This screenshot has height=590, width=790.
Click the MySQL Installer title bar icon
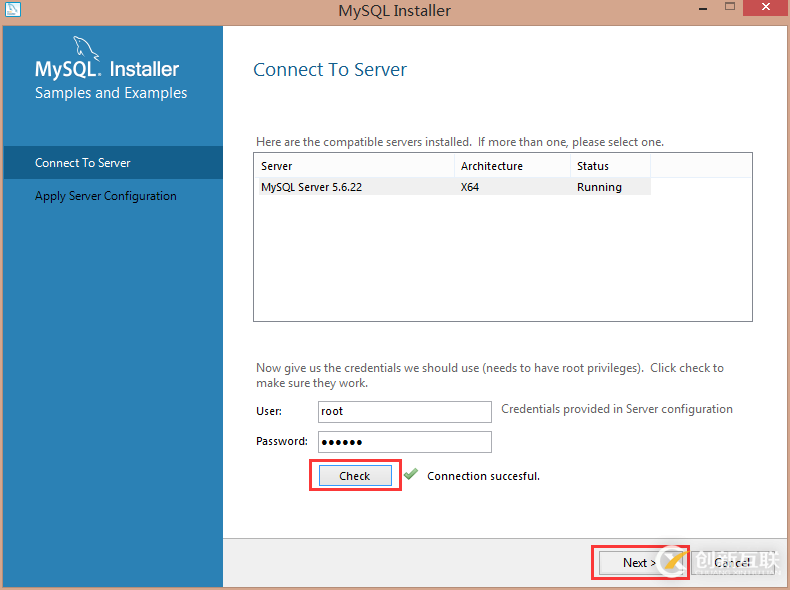point(12,9)
